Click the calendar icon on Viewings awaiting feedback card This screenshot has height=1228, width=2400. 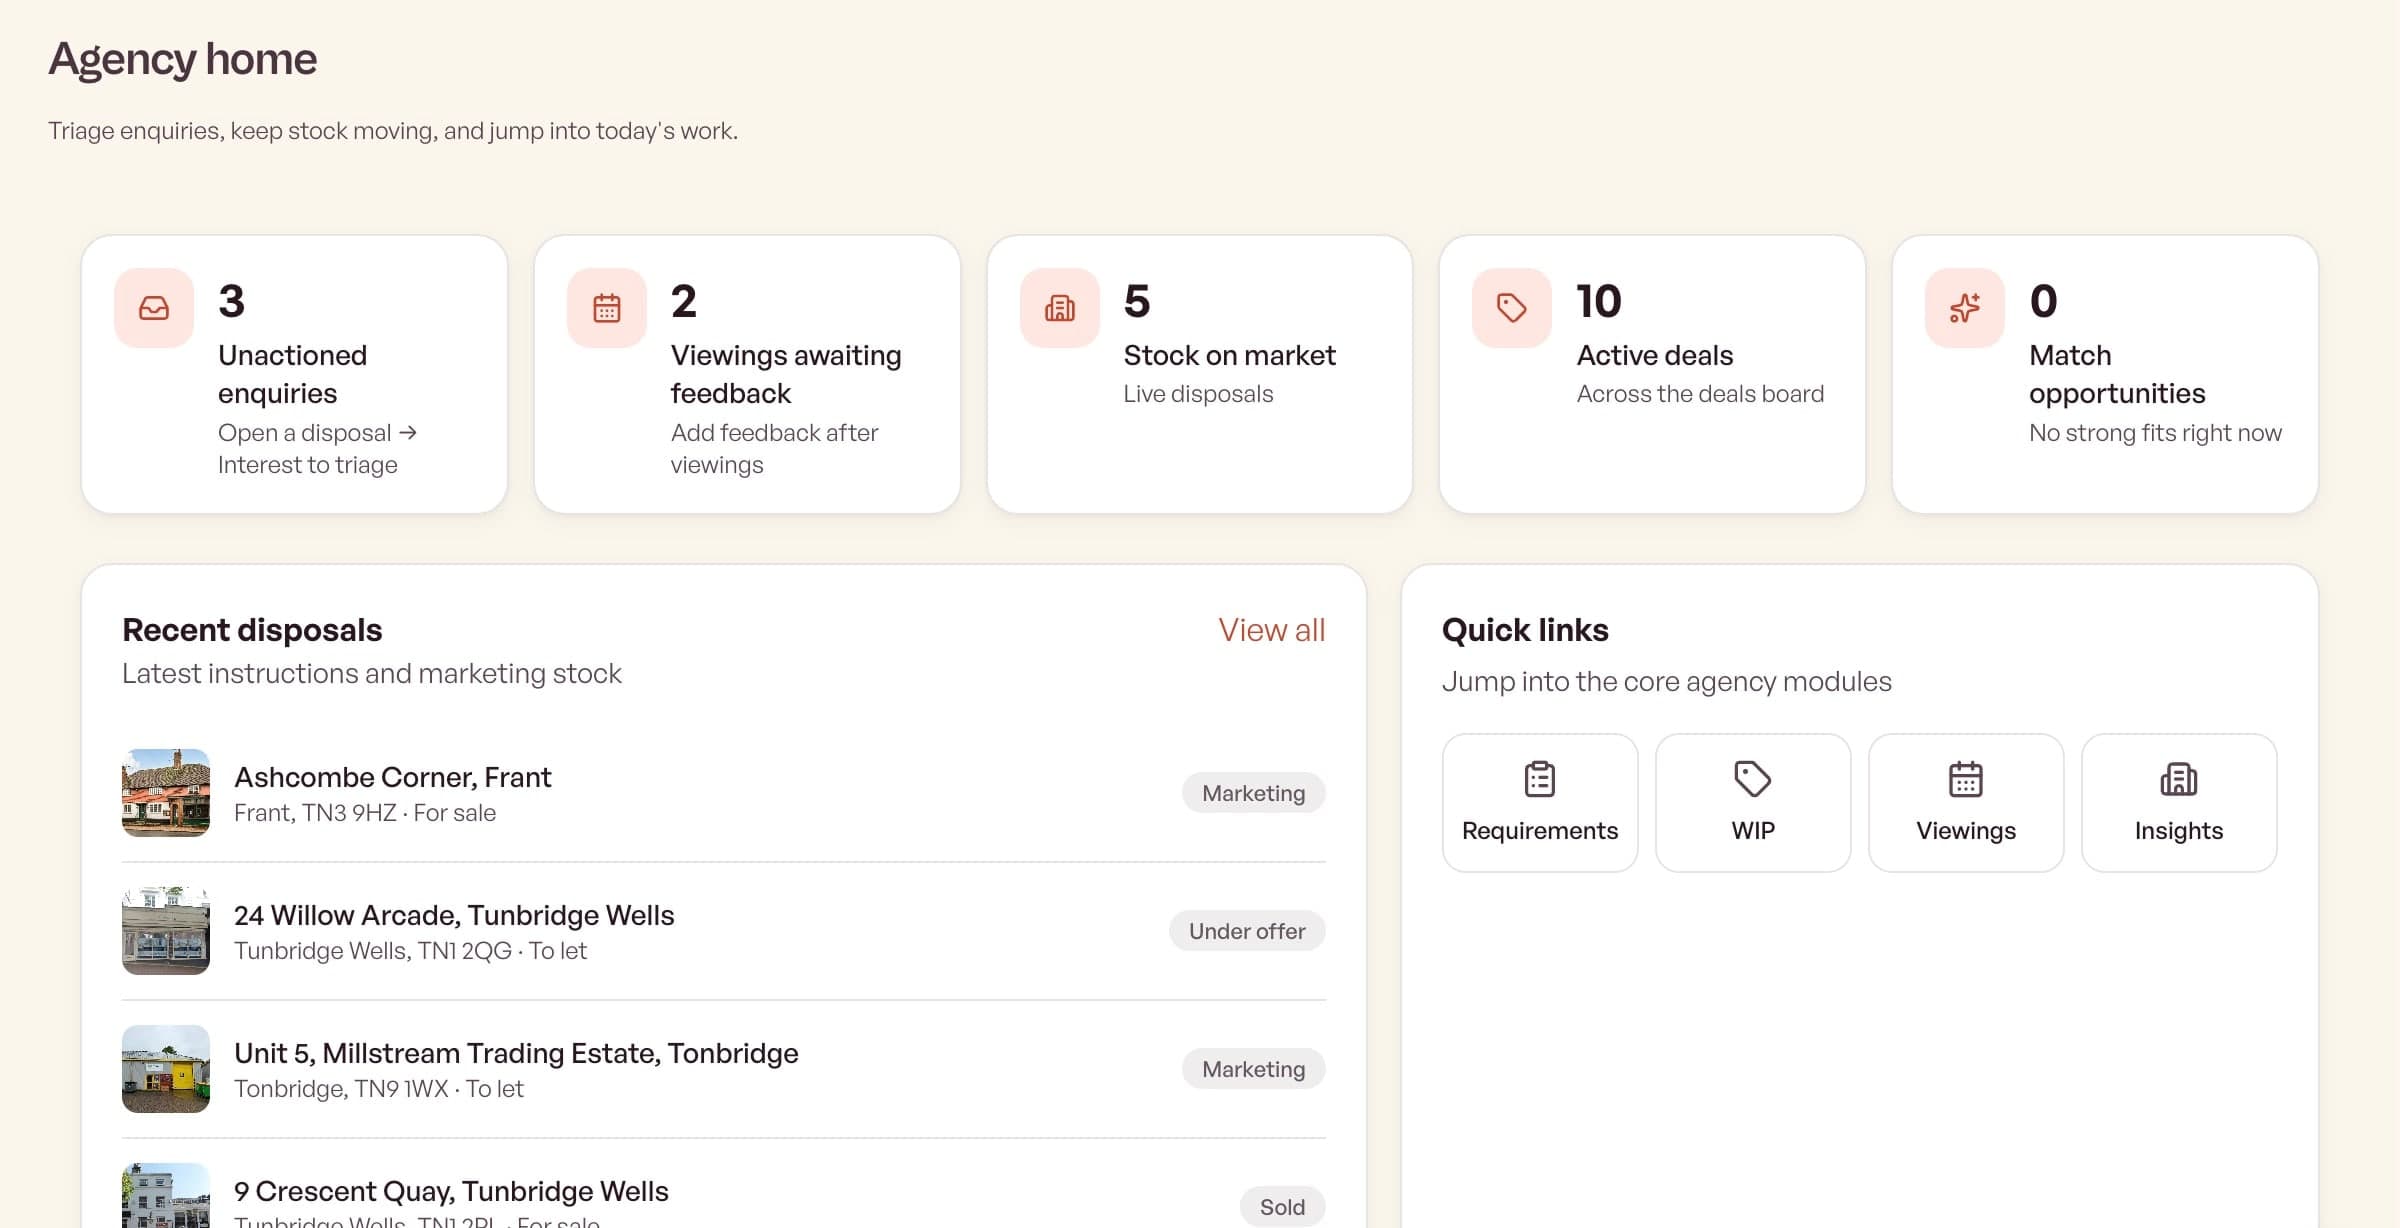607,308
